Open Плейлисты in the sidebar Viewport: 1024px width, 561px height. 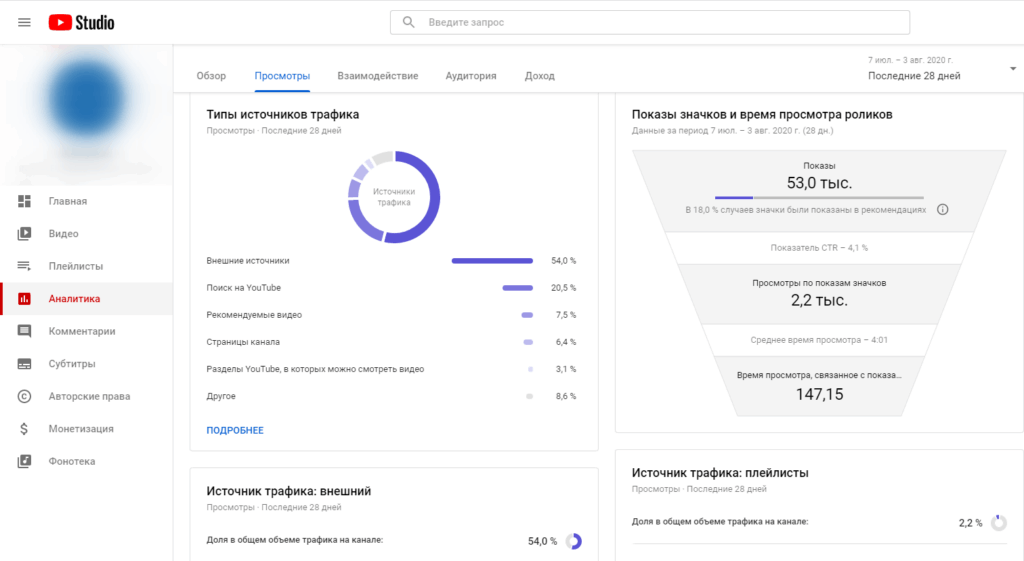tap(86, 266)
